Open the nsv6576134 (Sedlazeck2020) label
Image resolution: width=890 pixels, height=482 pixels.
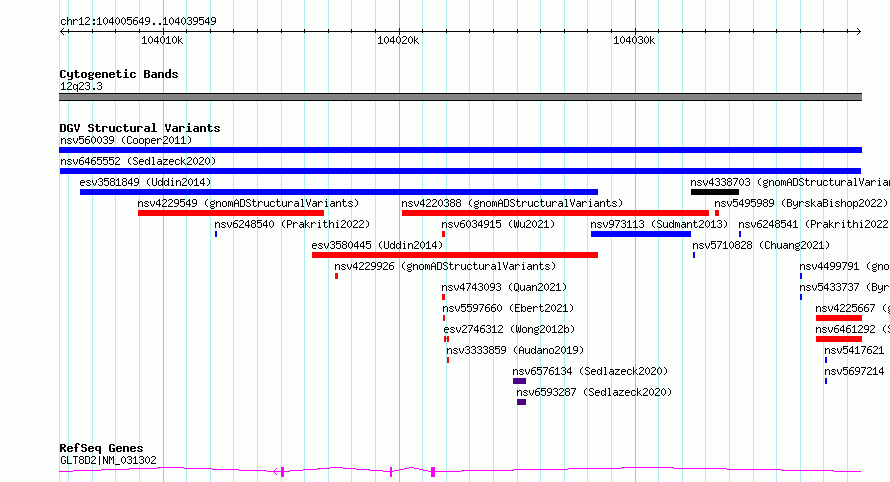(590, 371)
